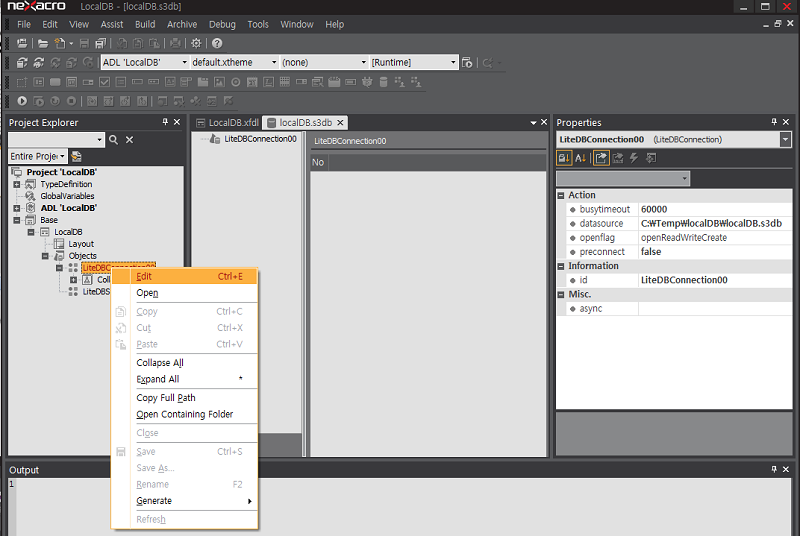Image resolution: width=800 pixels, height=536 pixels.
Task: Click the new project icon at toolbar start
Action: [x=22, y=43]
